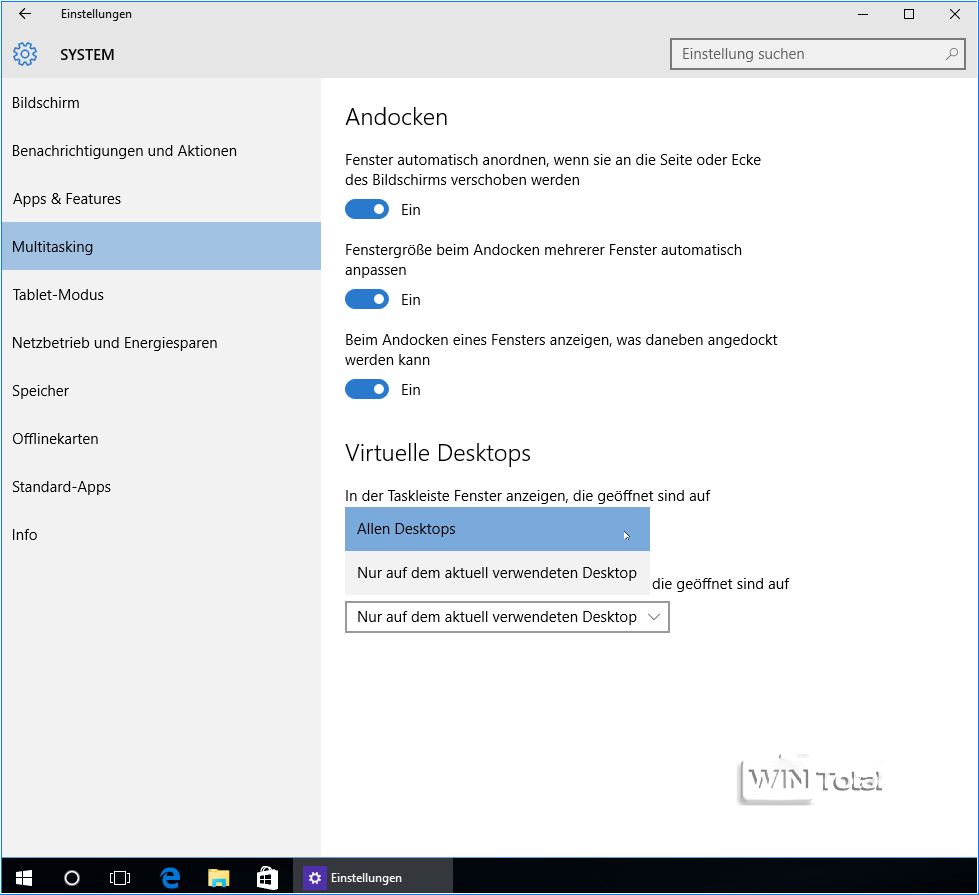Open the Store from taskbar

pyautogui.click(x=267, y=877)
